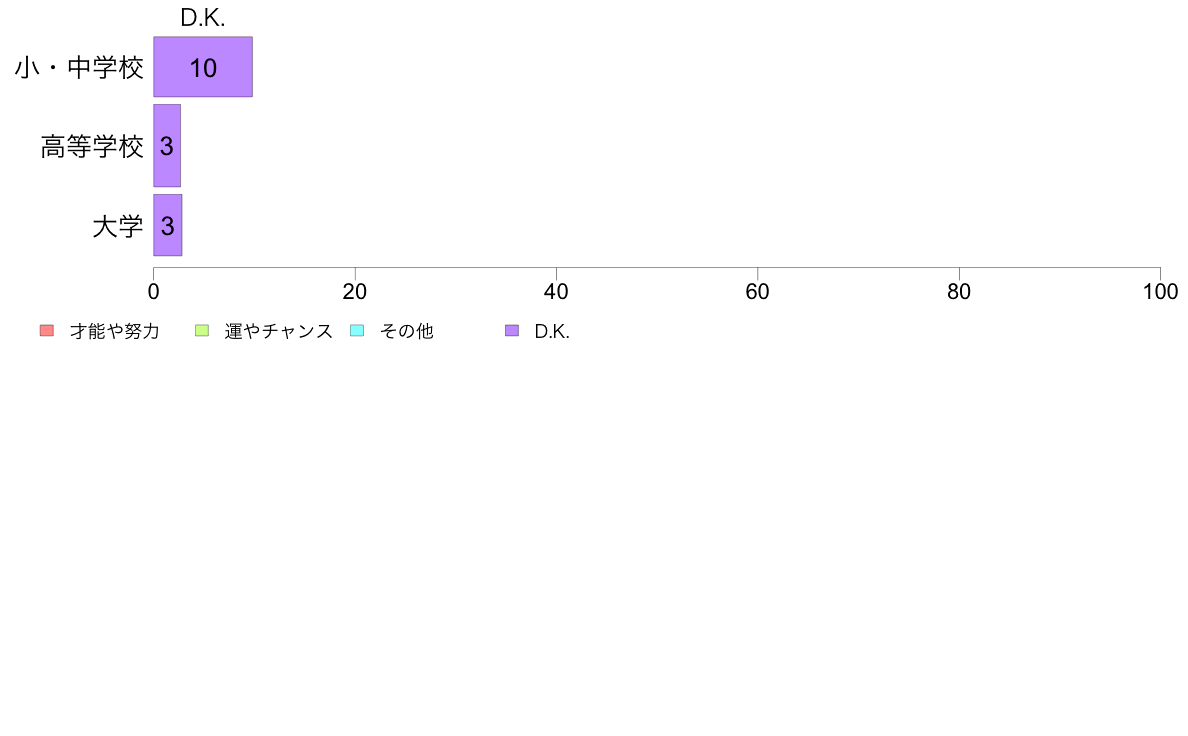Screen dimensions: 1188x736
Task: Select the 高等学校 bar showing 3
Action: coord(167,146)
